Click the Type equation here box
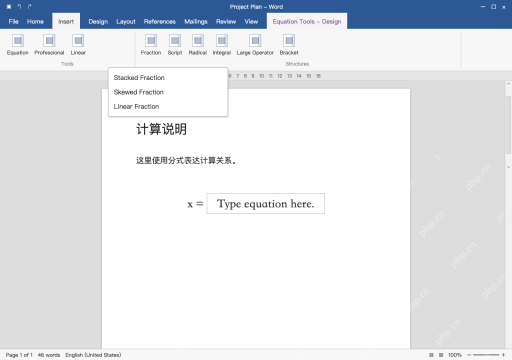The width and height of the screenshot is (512, 360). [x=266, y=204]
